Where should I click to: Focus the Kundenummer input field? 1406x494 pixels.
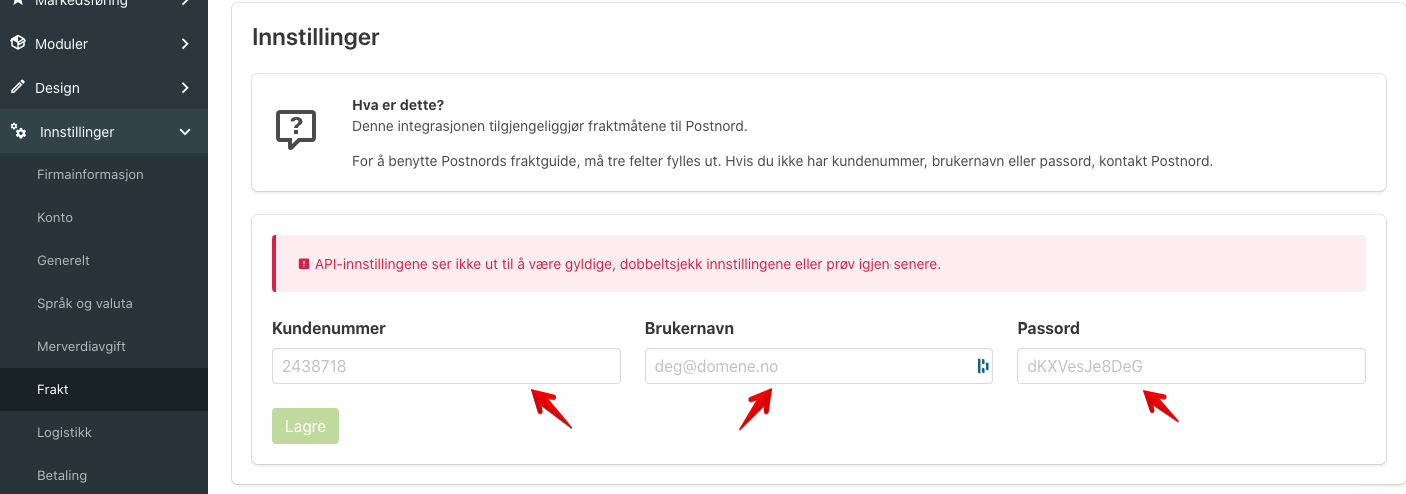pyautogui.click(x=446, y=366)
